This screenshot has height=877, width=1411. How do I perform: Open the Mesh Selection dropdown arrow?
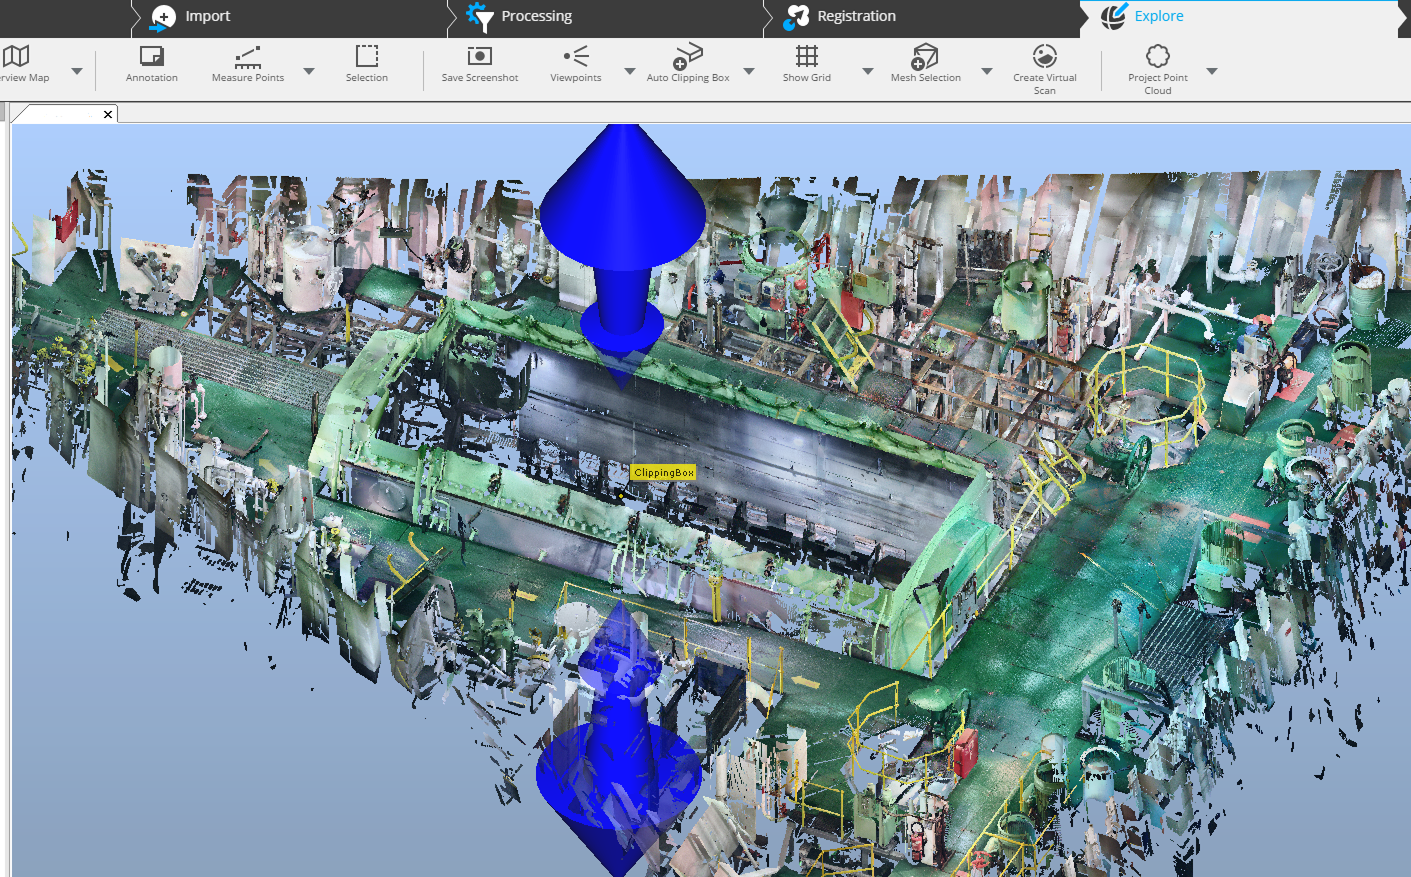pos(987,71)
